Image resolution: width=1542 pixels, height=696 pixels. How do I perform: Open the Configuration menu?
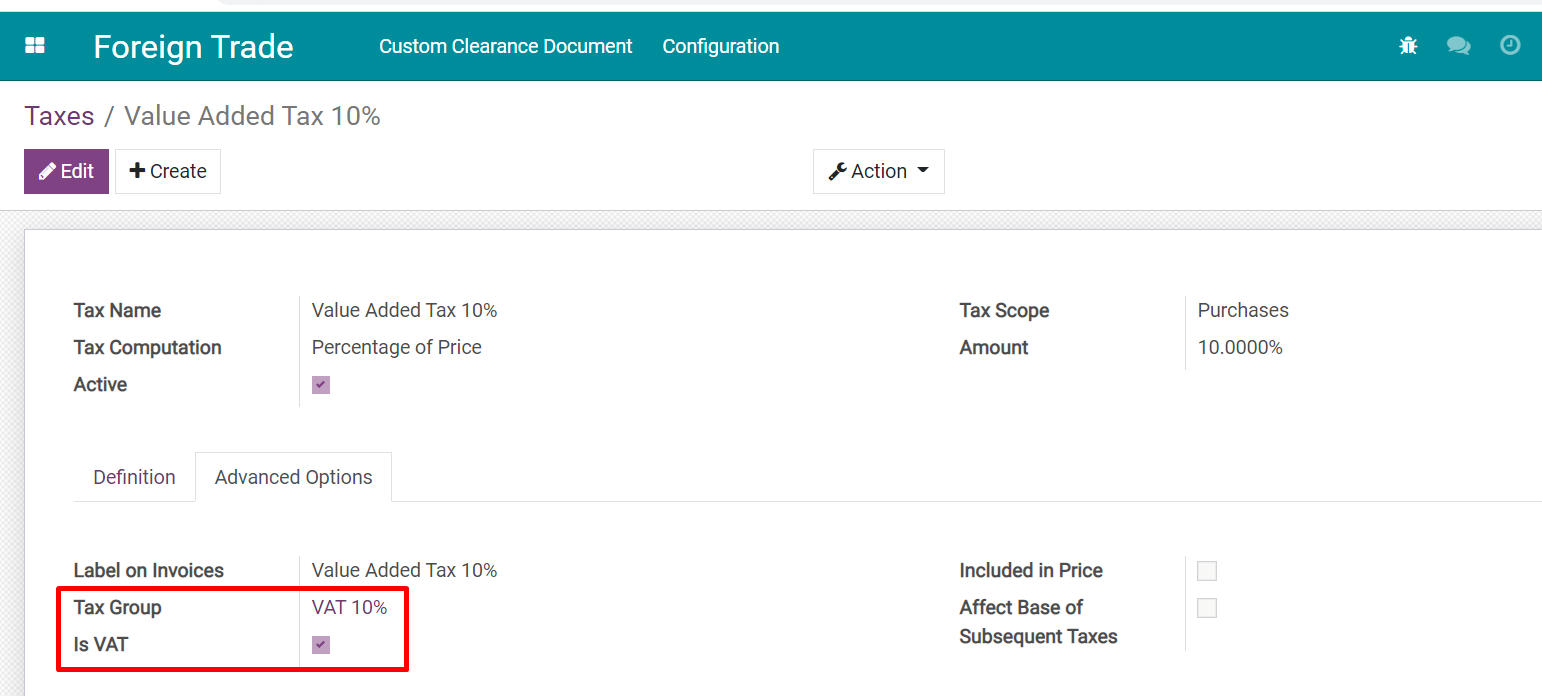point(720,46)
